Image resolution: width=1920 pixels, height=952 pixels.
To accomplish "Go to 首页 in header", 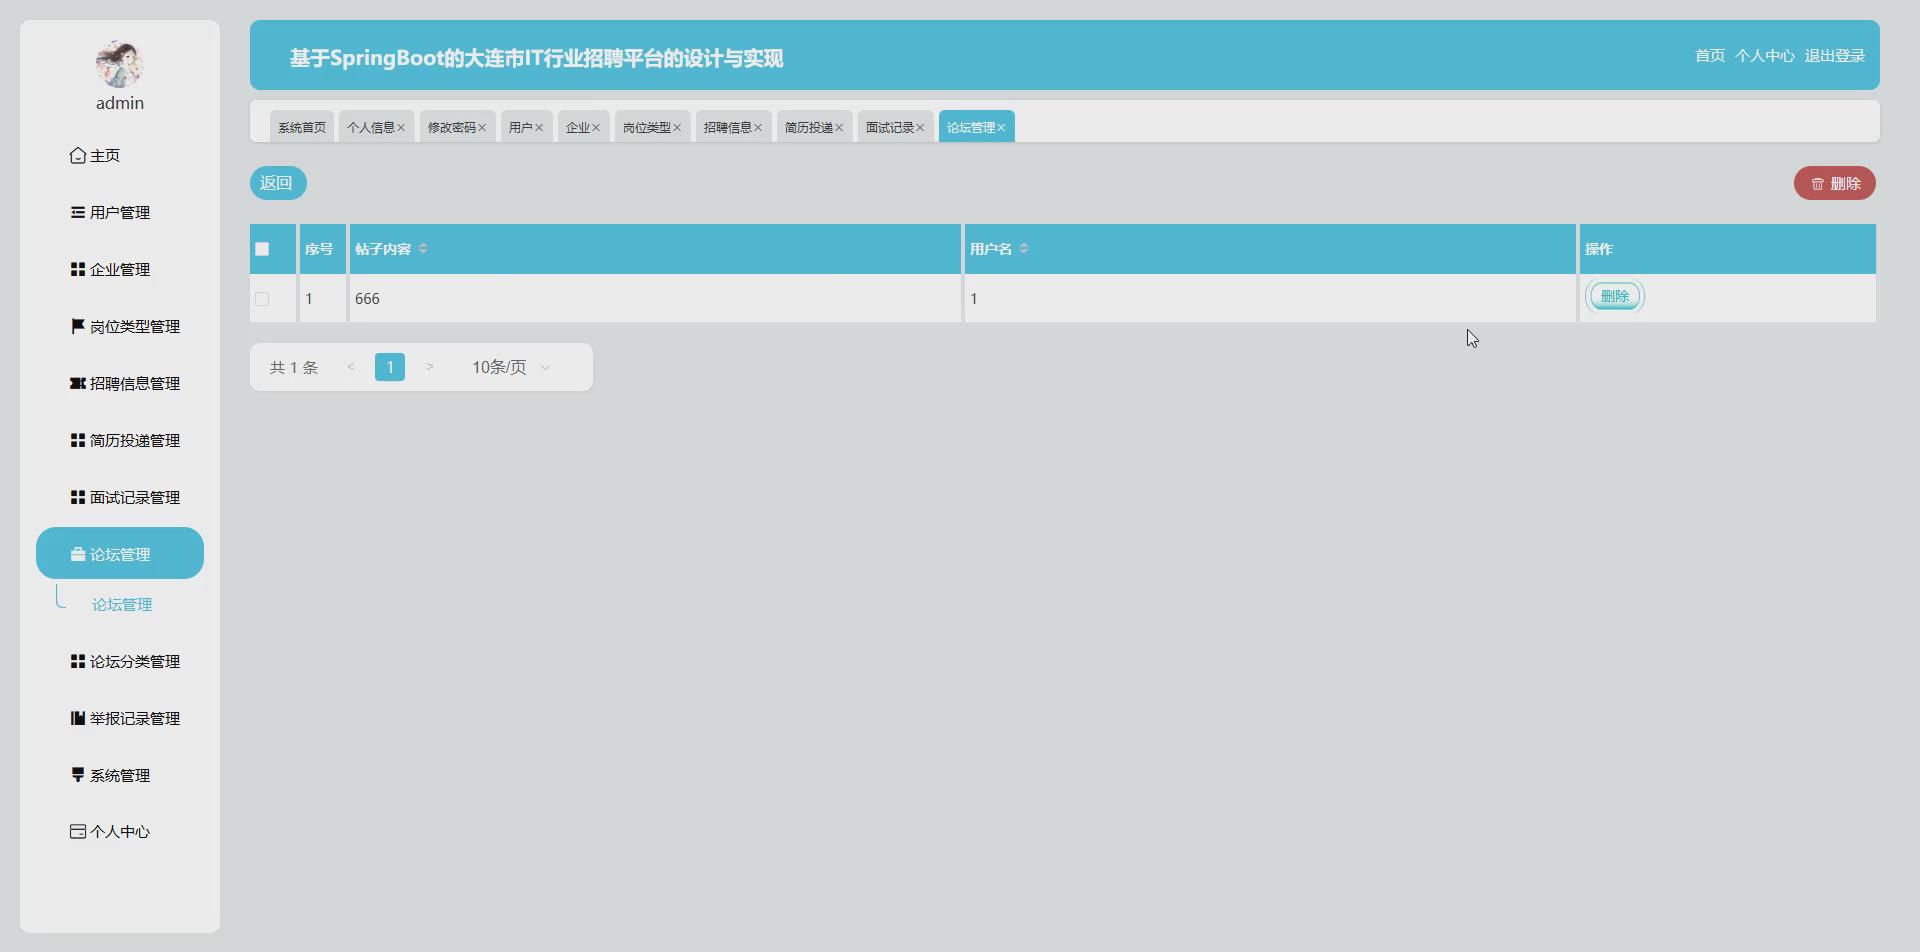I will [x=1710, y=56].
